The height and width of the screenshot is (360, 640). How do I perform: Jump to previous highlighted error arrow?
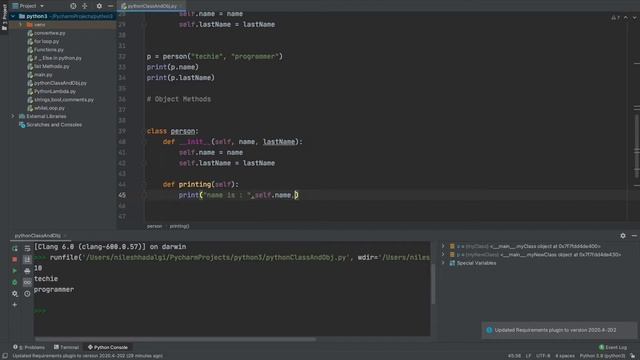point(626,18)
